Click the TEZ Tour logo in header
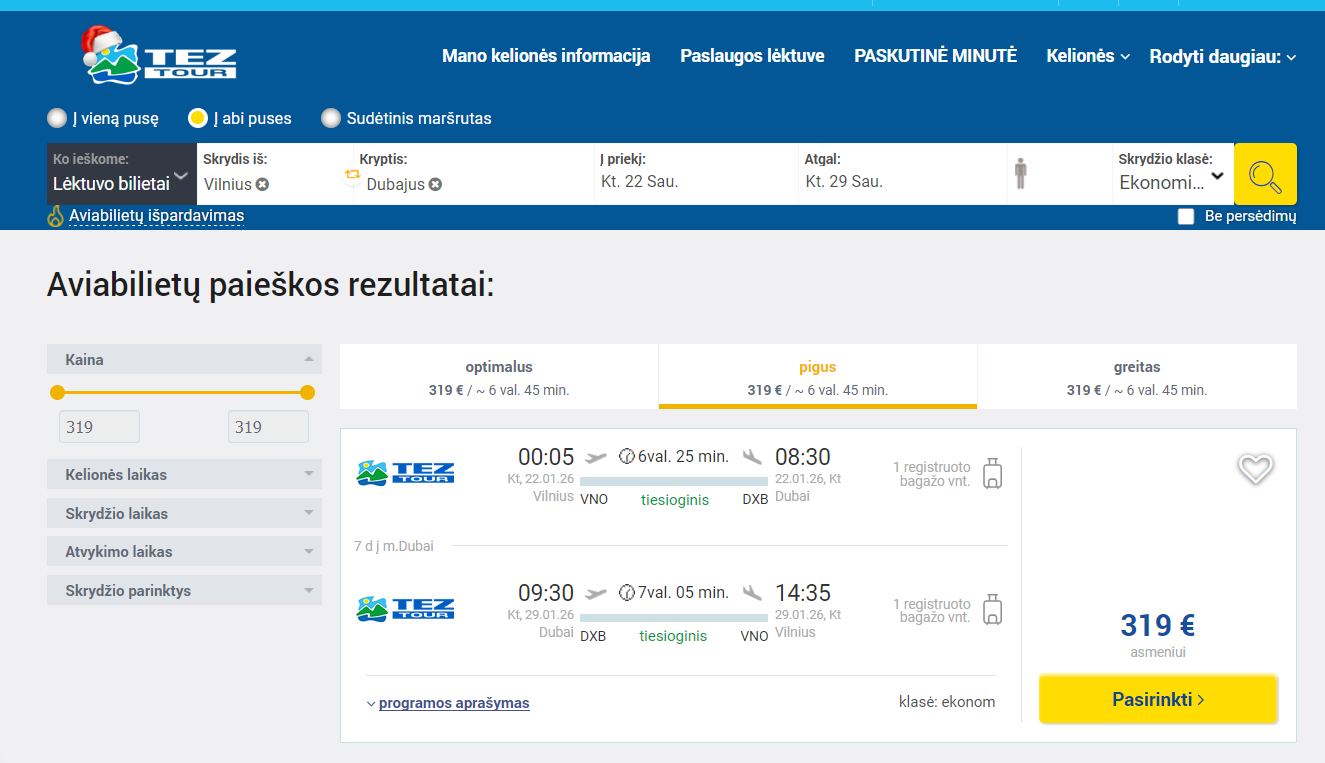Viewport: 1325px width, 763px height. 160,56
